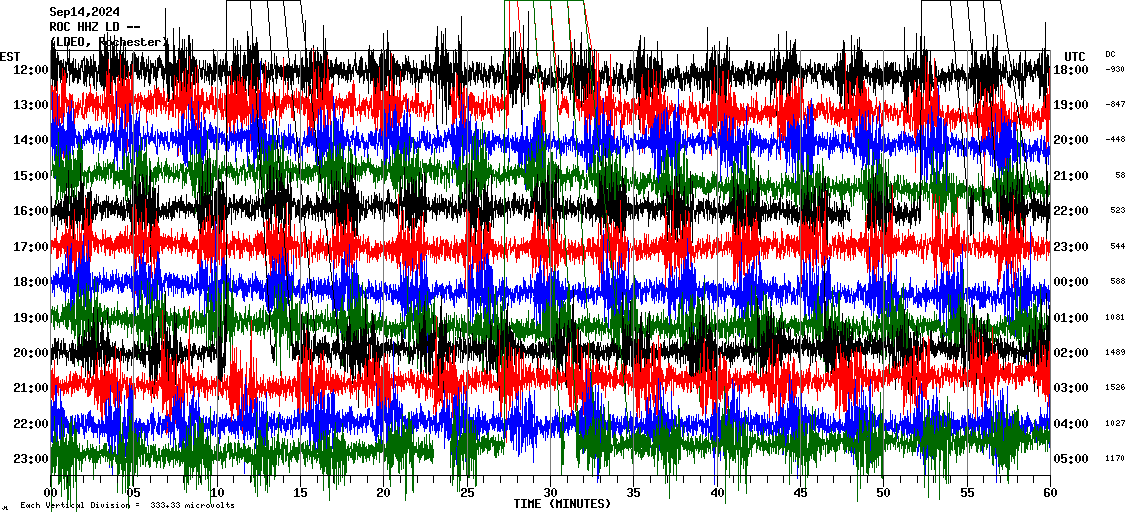Click the DC offset value -930

pyautogui.click(x=1114, y=70)
